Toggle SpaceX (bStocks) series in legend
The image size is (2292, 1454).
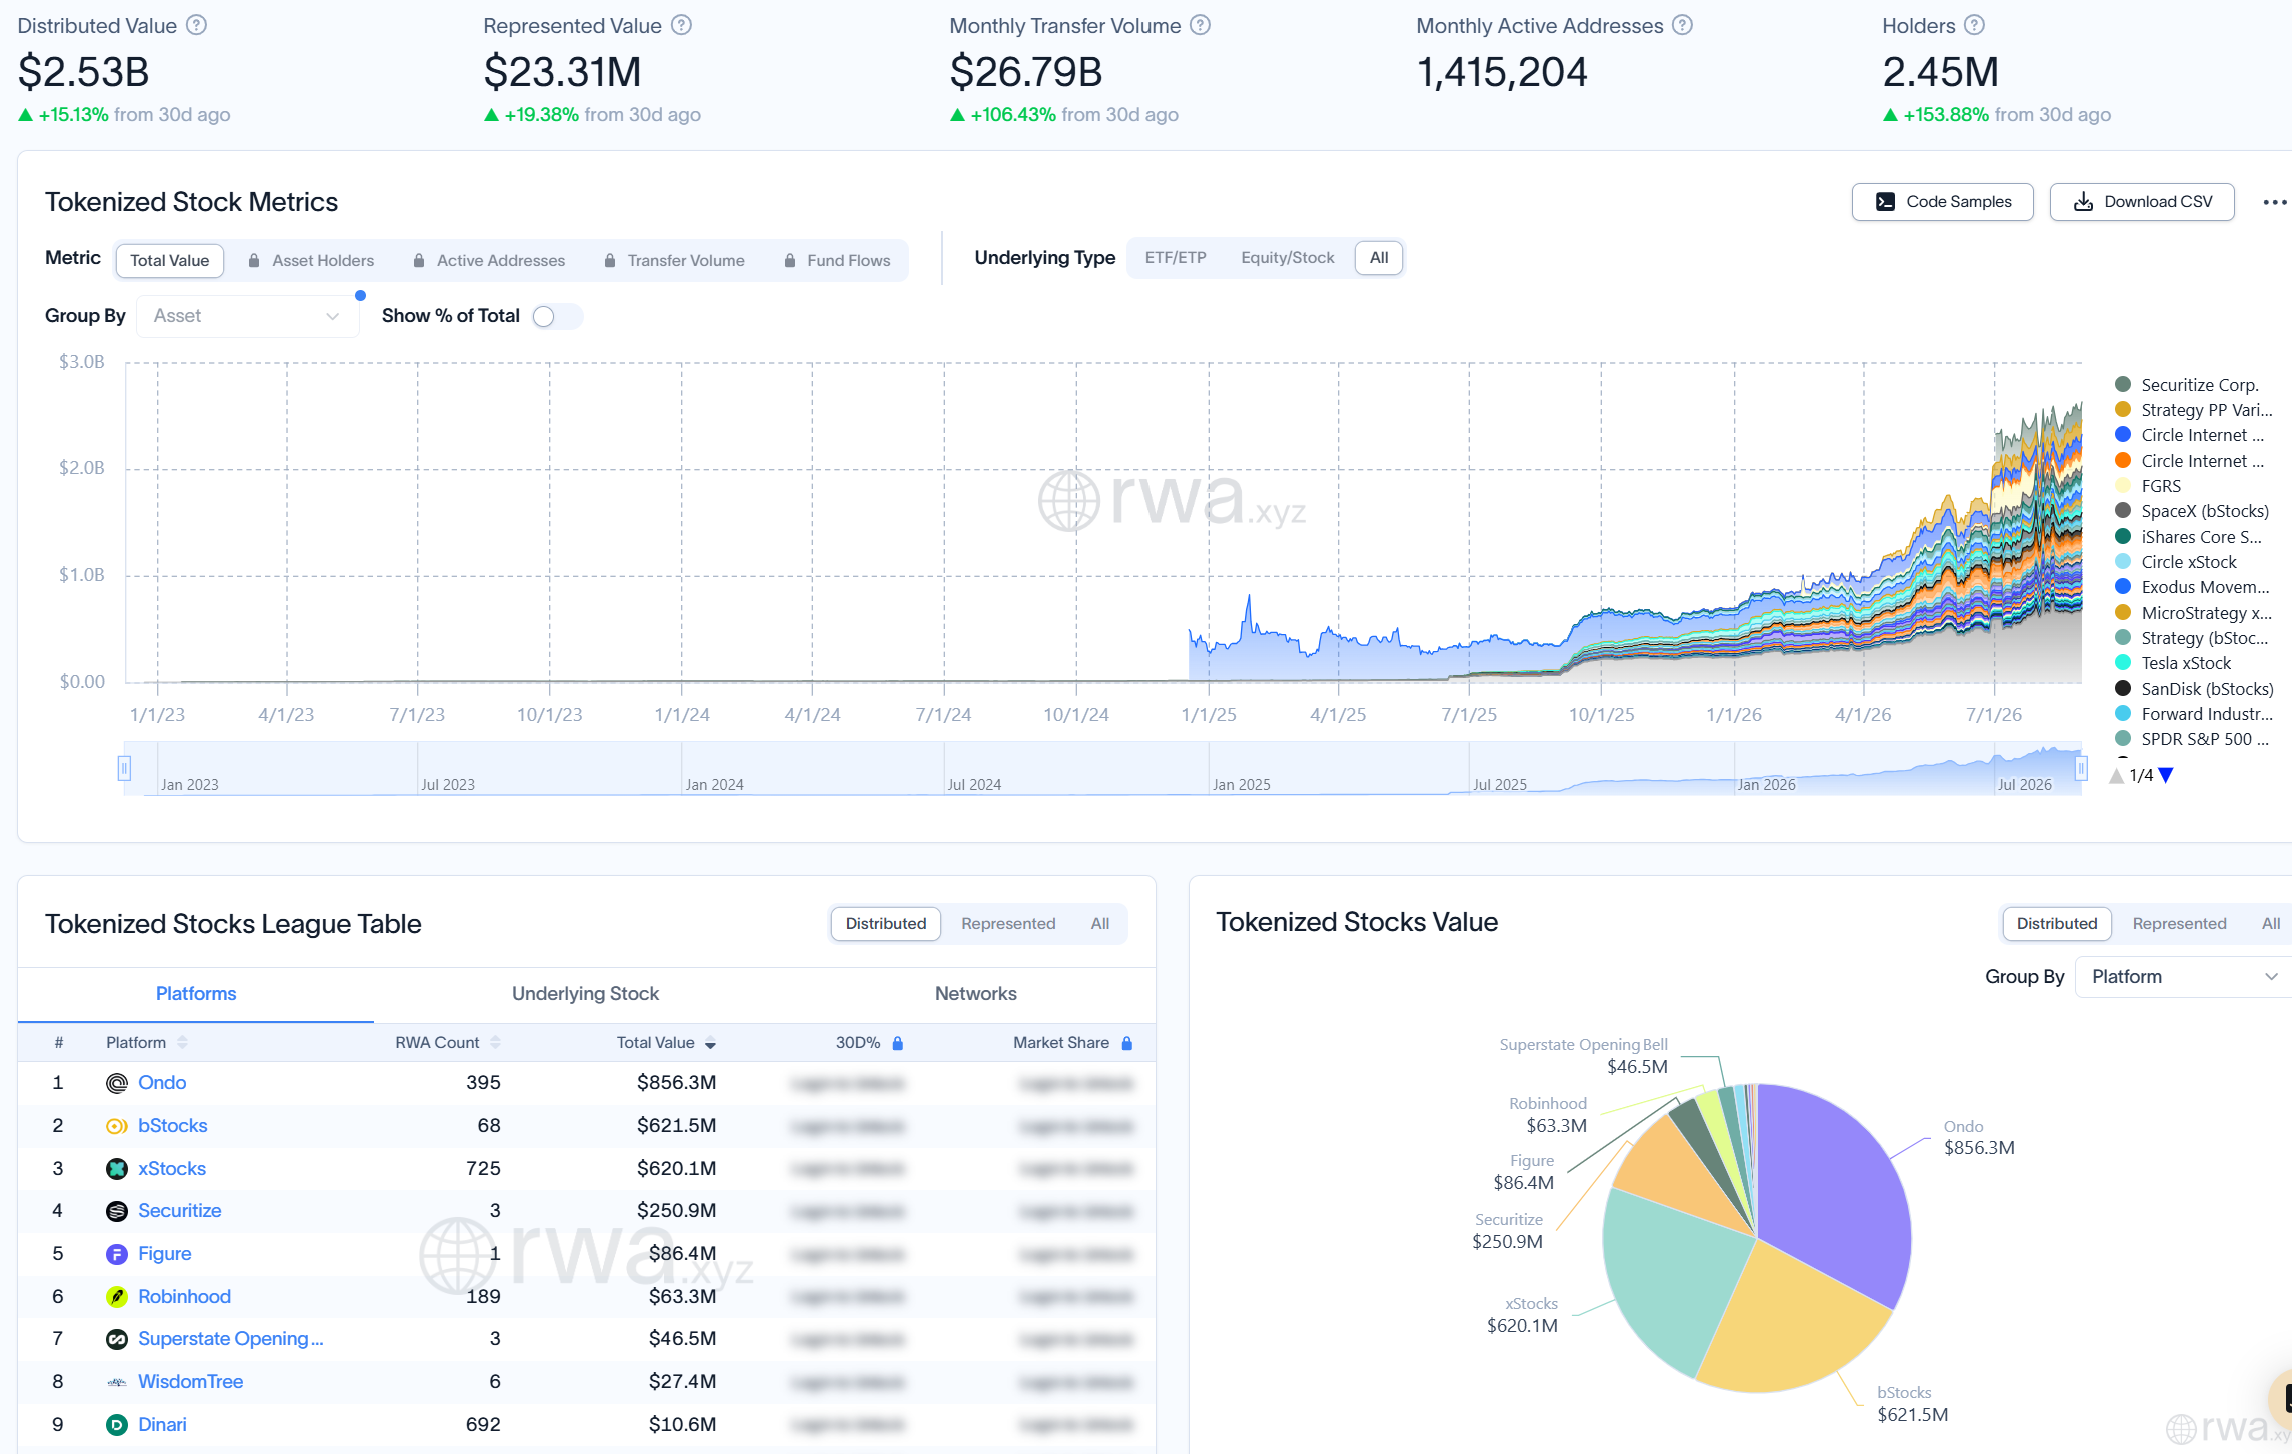(2193, 511)
